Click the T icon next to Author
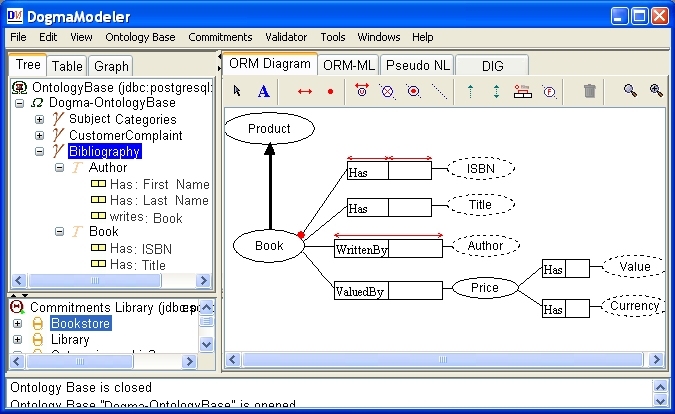The height and width of the screenshot is (414, 675). coord(77,167)
